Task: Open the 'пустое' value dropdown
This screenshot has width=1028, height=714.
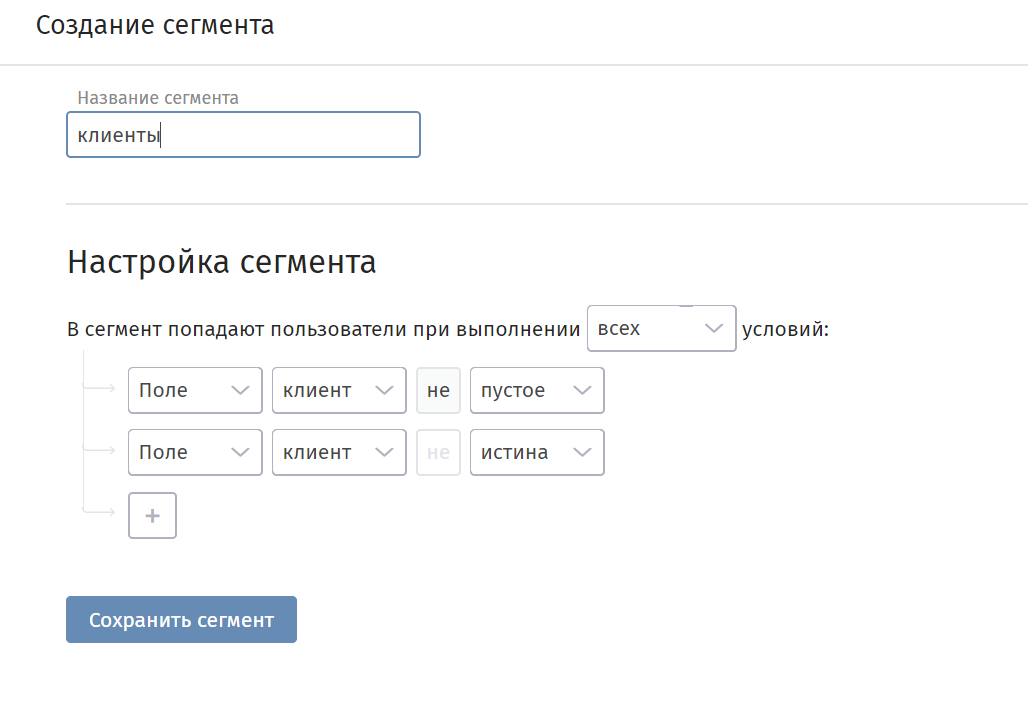Action: pos(537,390)
